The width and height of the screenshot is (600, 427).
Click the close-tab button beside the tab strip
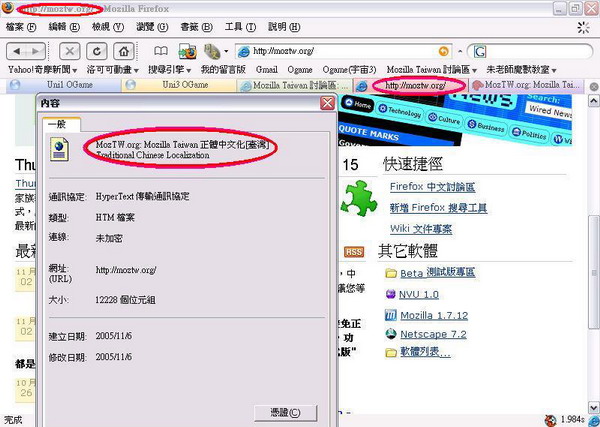pos(593,87)
